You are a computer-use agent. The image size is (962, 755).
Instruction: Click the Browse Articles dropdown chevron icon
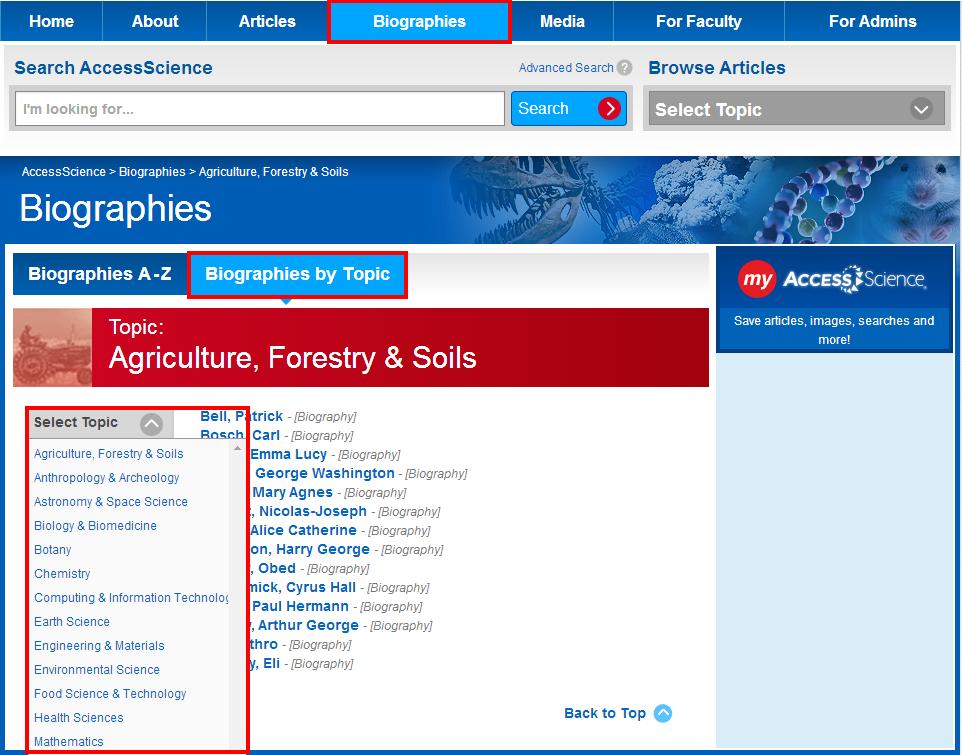click(921, 110)
